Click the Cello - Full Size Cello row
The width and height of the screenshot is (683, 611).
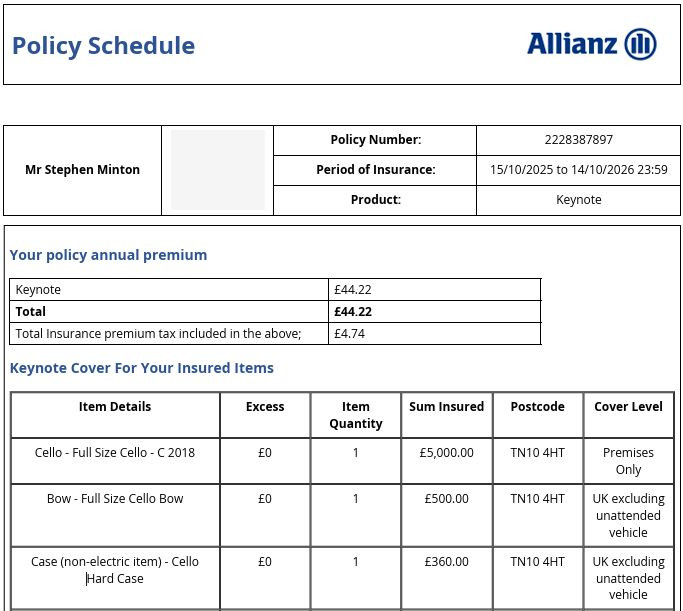point(342,461)
